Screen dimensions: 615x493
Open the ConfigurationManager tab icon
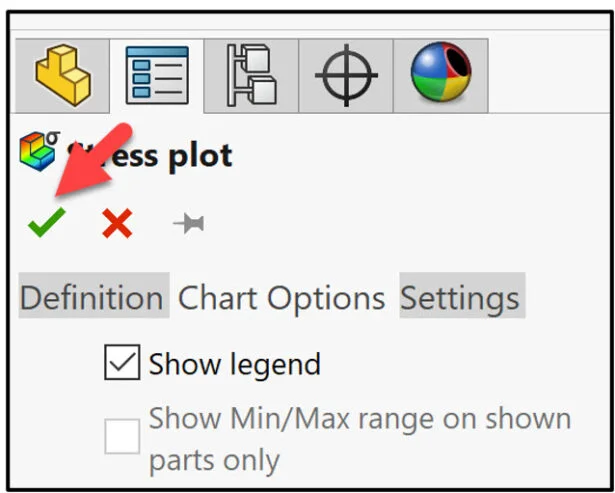click(x=251, y=76)
